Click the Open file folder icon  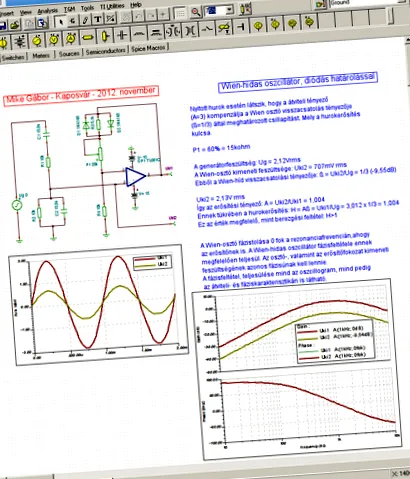[14, 25]
